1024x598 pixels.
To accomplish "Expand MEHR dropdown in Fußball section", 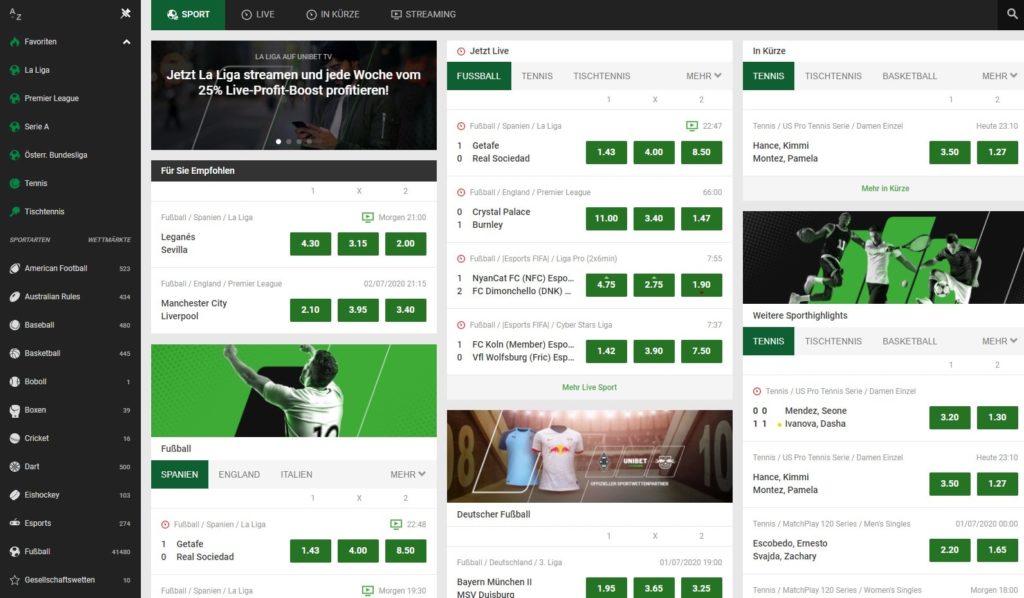I will (408, 475).
